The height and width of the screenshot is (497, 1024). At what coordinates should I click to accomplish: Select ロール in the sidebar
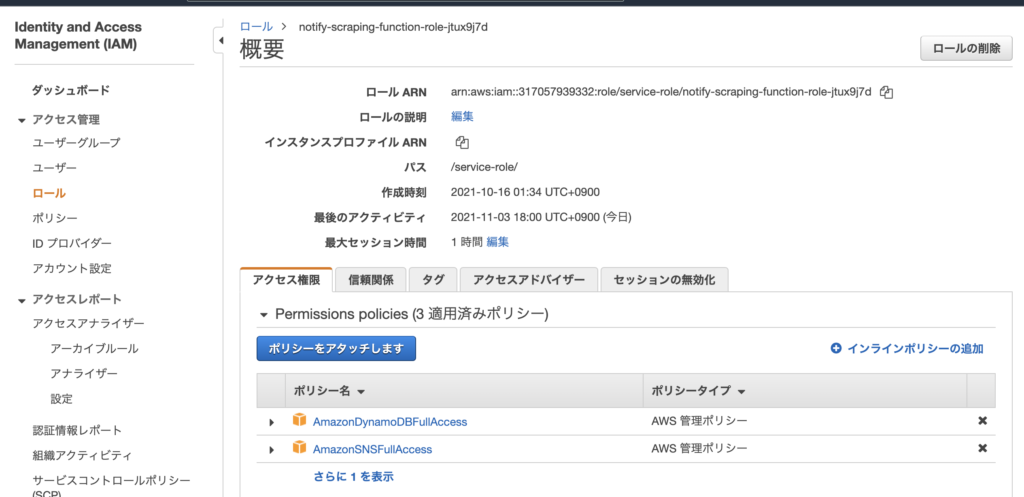(x=49, y=193)
